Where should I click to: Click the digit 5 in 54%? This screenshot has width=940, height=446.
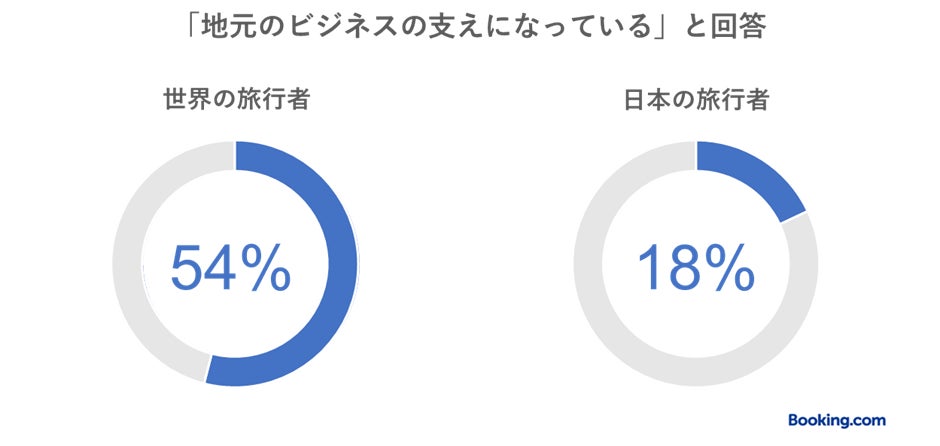coord(188,266)
